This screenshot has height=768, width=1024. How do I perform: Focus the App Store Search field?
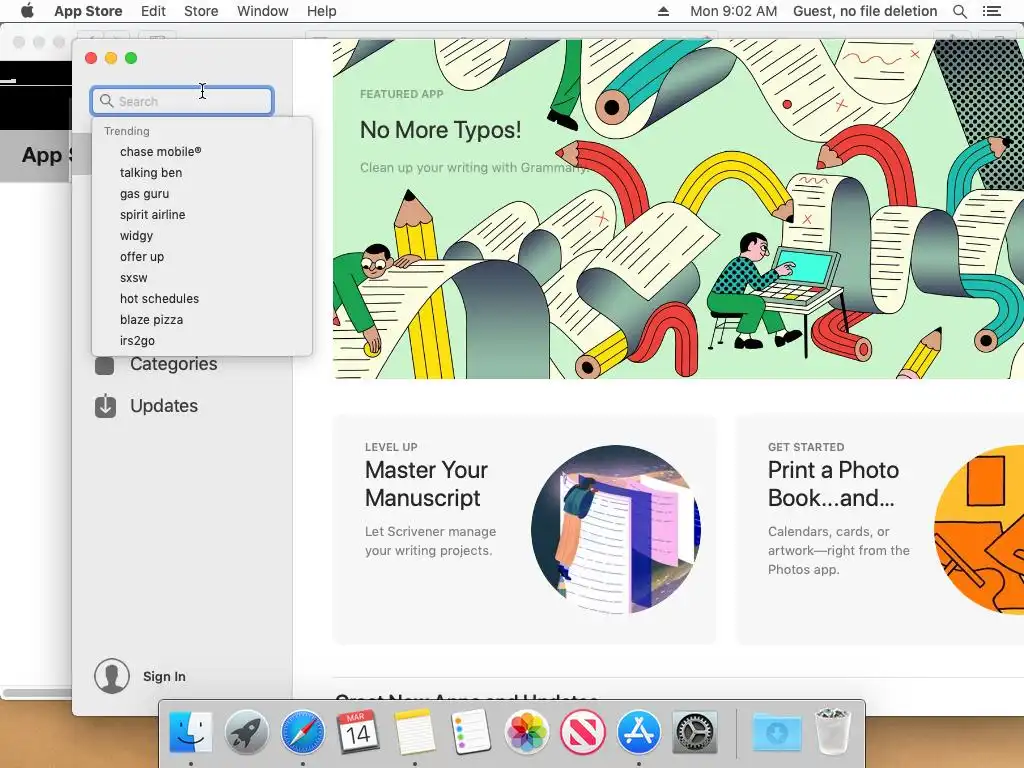click(182, 101)
